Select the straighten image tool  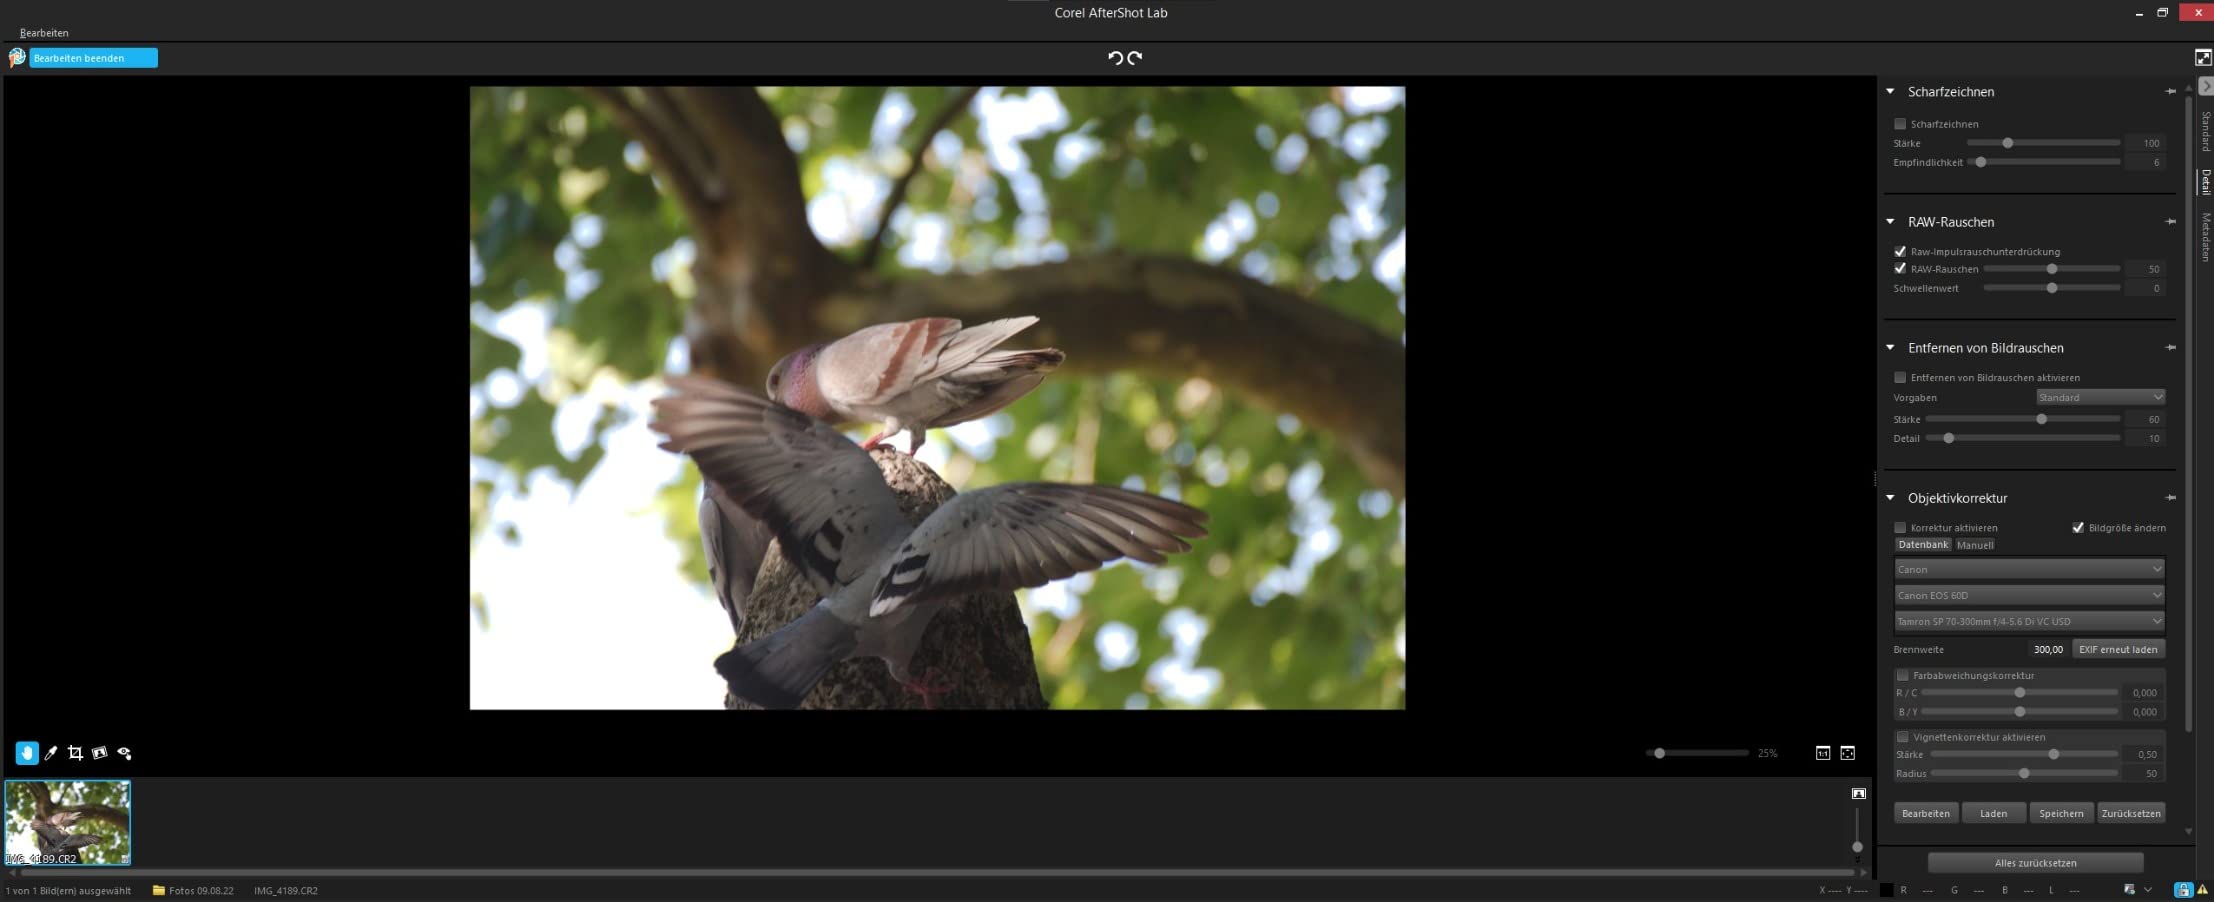(x=99, y=753)
